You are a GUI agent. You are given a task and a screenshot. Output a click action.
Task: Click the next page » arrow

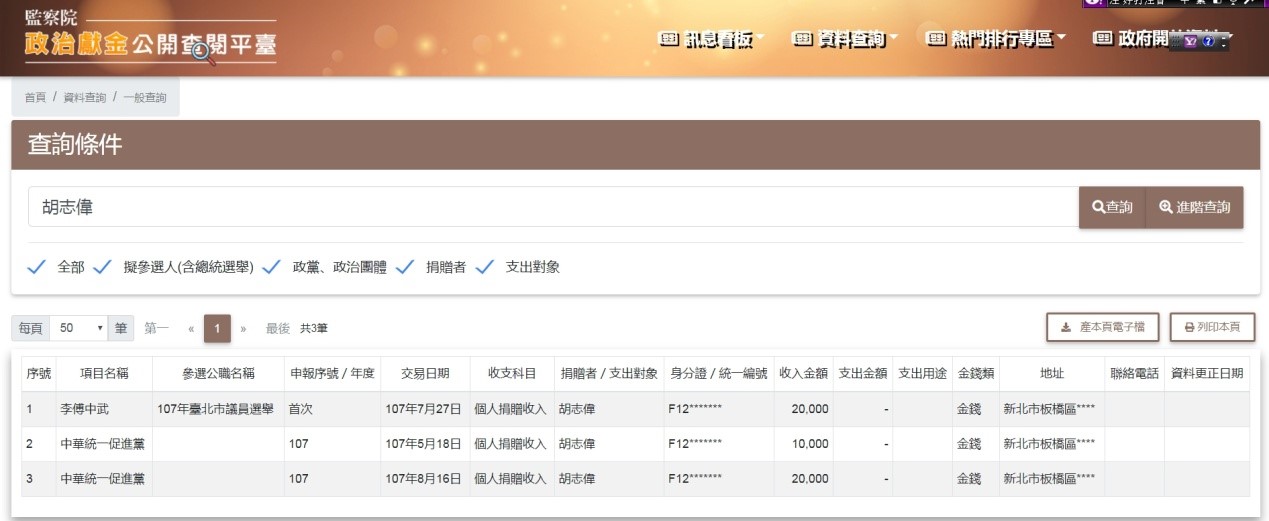243,328
